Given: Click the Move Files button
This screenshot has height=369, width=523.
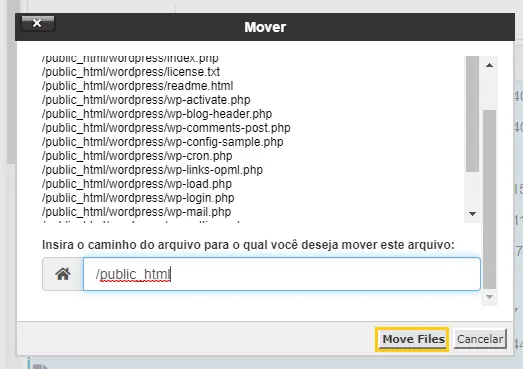Looking at the screenshot, I should [x=412, y=339].
